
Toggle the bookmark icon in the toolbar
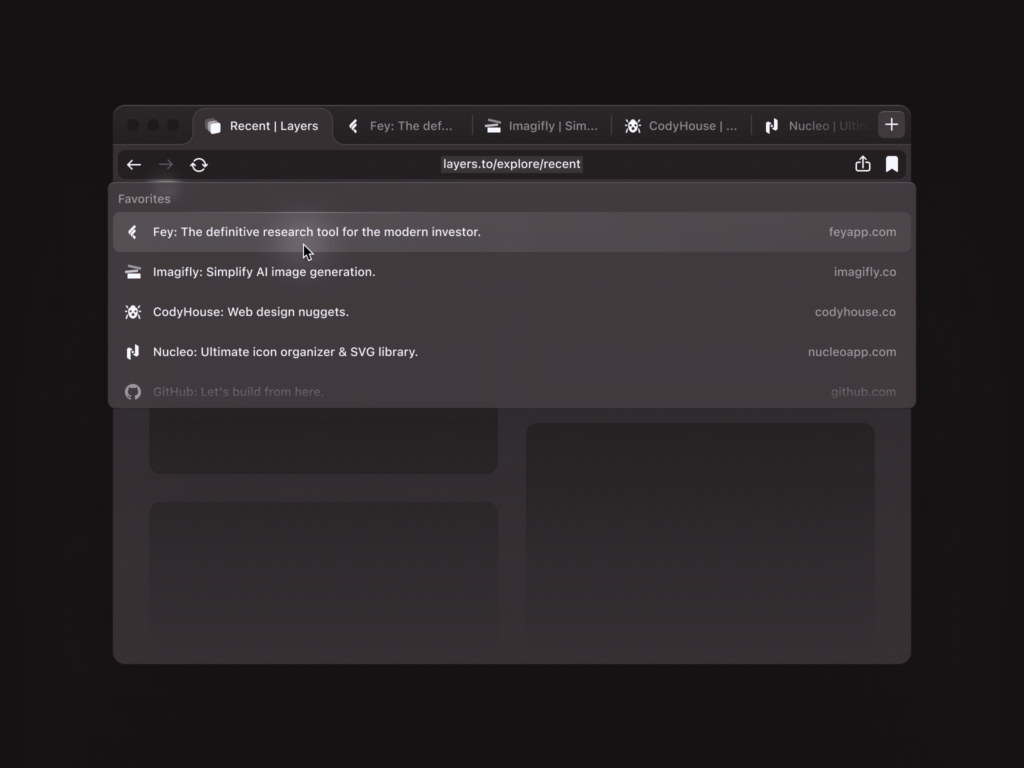click(891, 164)
